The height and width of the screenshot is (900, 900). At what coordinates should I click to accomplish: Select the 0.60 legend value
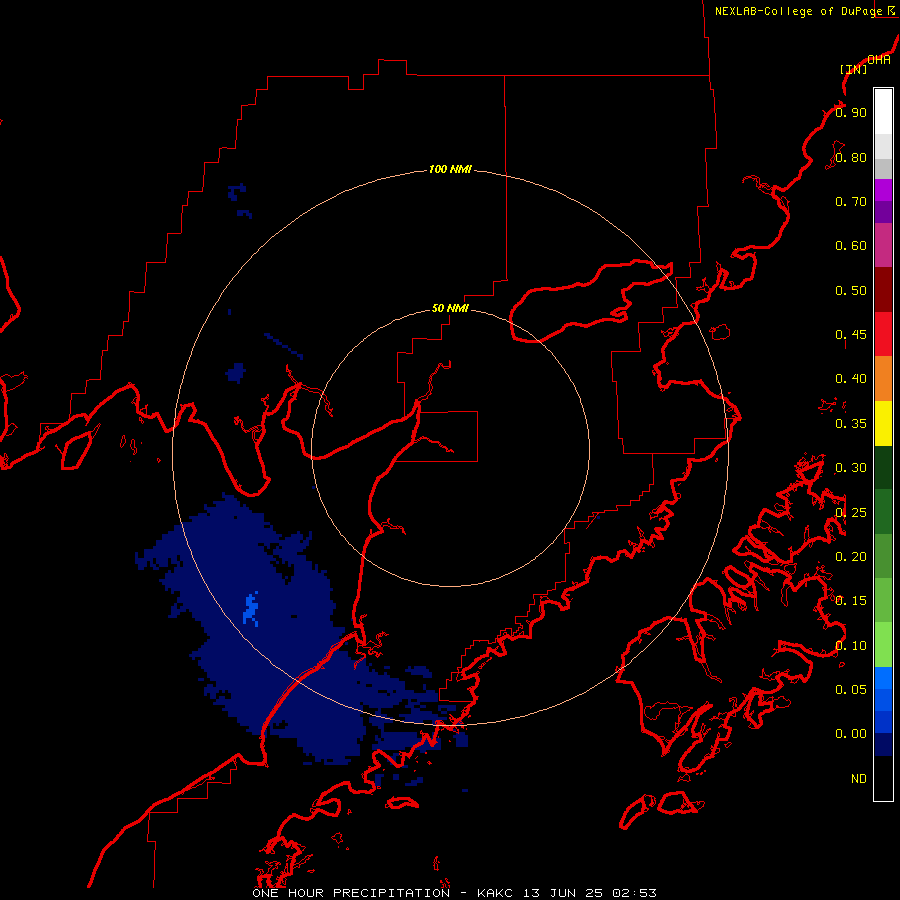point(851,246)
